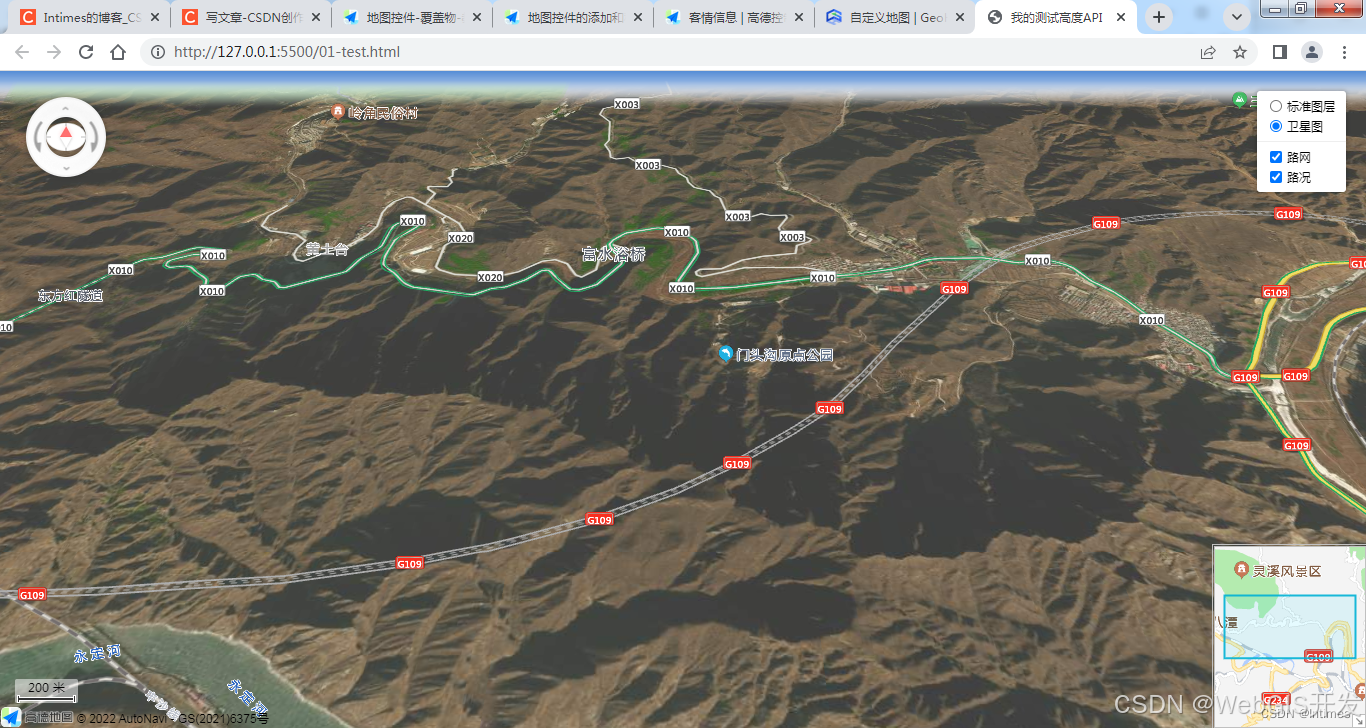The height and width of the screenshot is (728, 1366).
Task: Click the G109 label near the scale bar
Action: (32, 595)
